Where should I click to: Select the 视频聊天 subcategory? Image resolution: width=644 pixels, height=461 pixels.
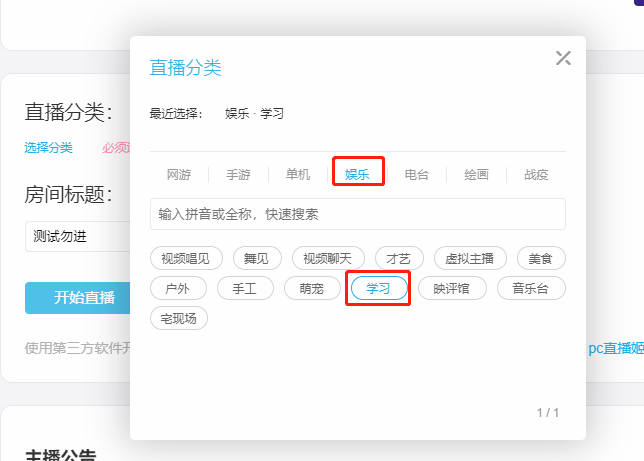click(328, 258)
